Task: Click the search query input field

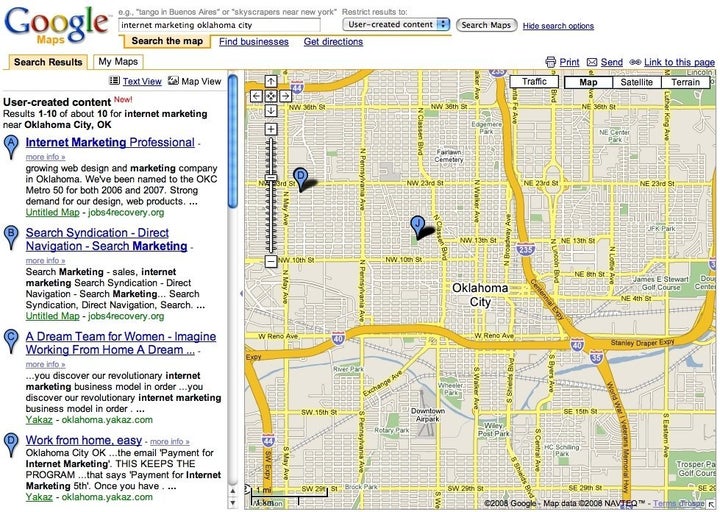Action: click(x=219, y=25)
